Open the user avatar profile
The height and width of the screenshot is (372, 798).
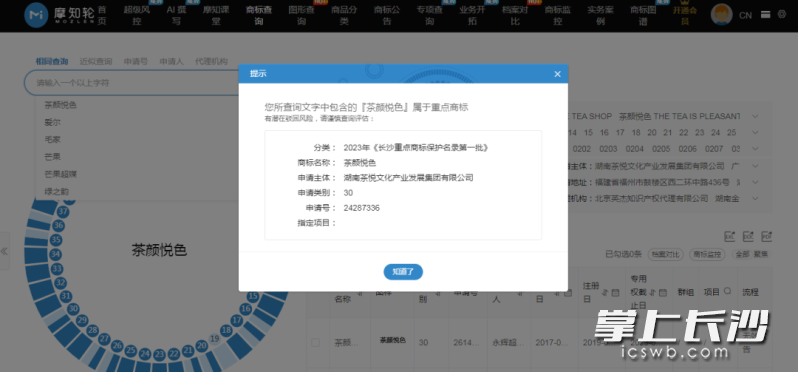tap(721, 15)
